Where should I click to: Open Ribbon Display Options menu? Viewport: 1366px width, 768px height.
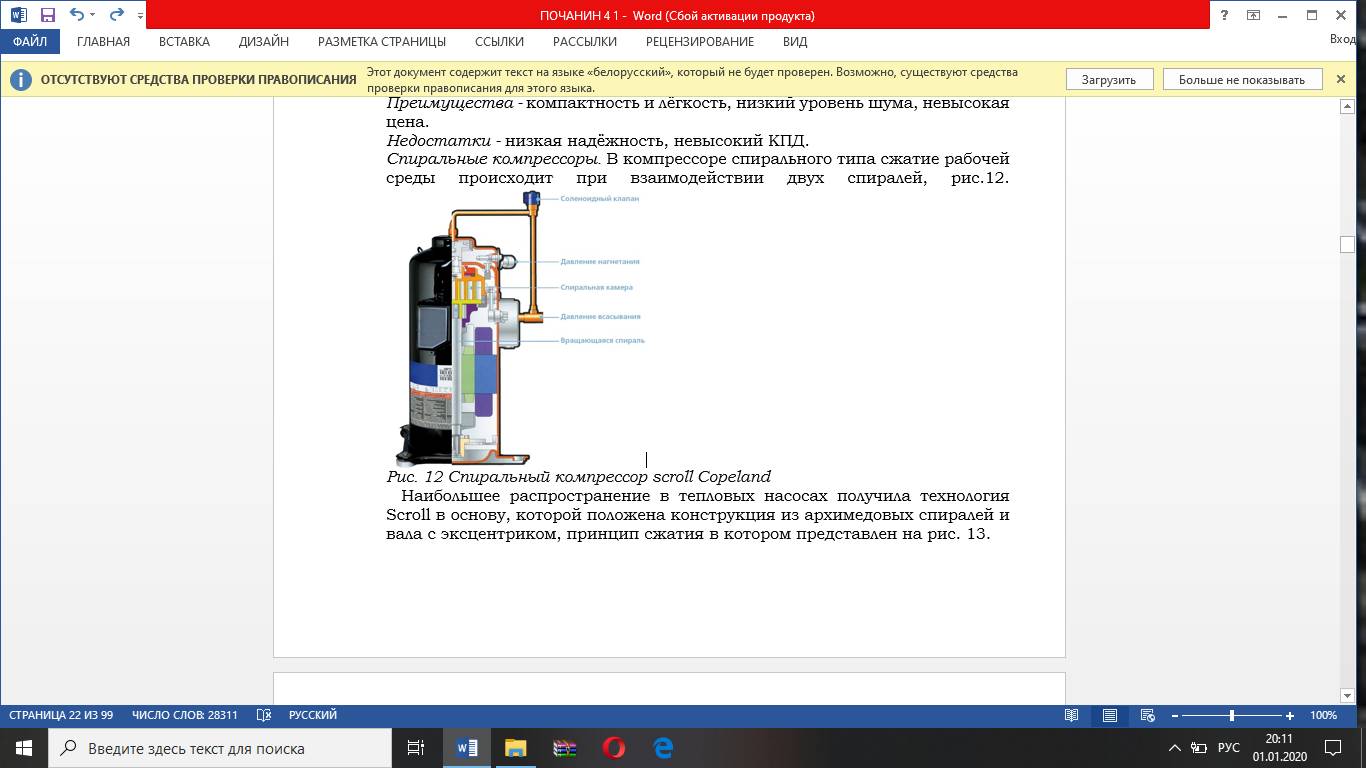(x=1253, y=15)
